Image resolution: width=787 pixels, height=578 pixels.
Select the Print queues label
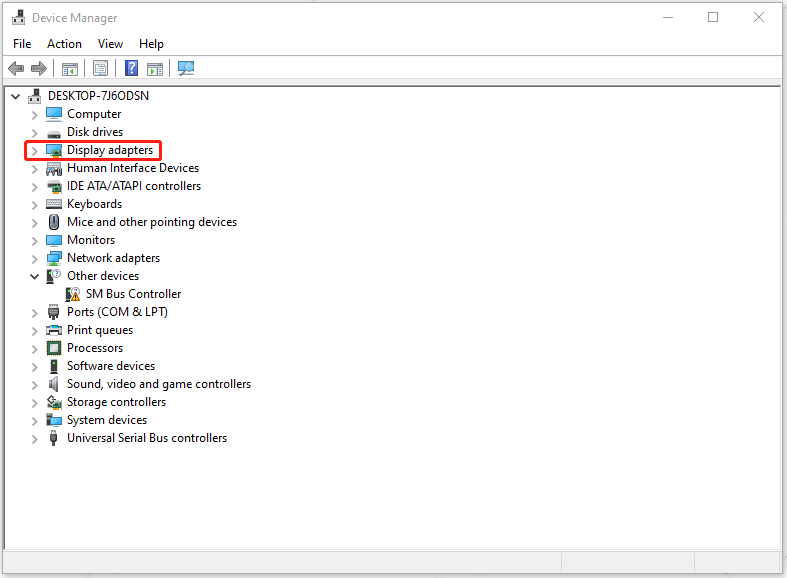100,330
